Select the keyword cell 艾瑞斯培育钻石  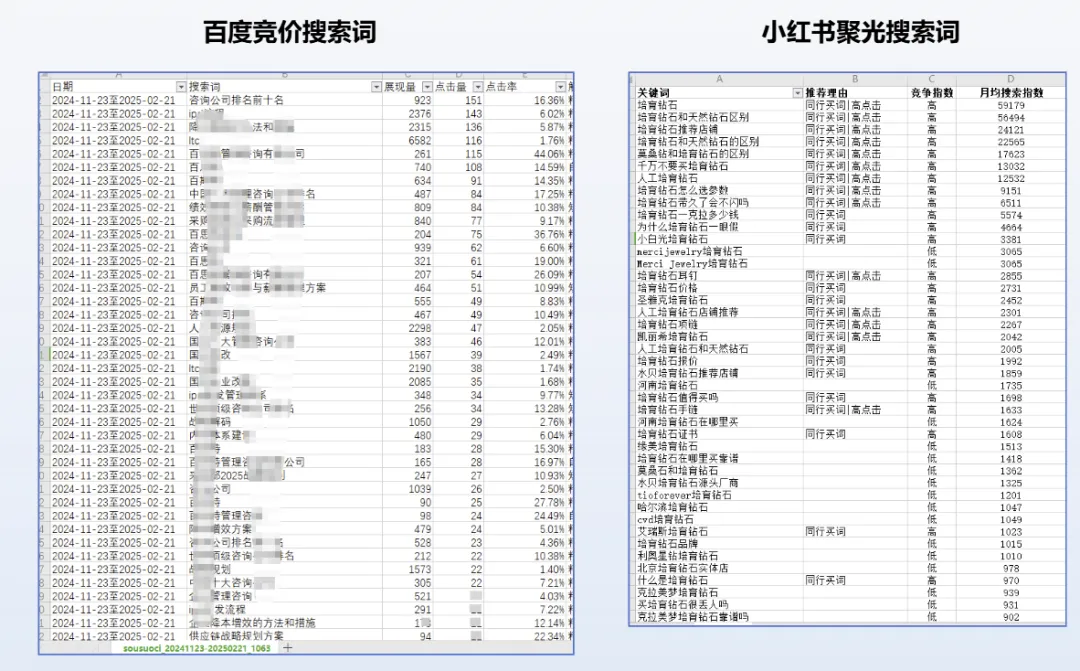719,531
